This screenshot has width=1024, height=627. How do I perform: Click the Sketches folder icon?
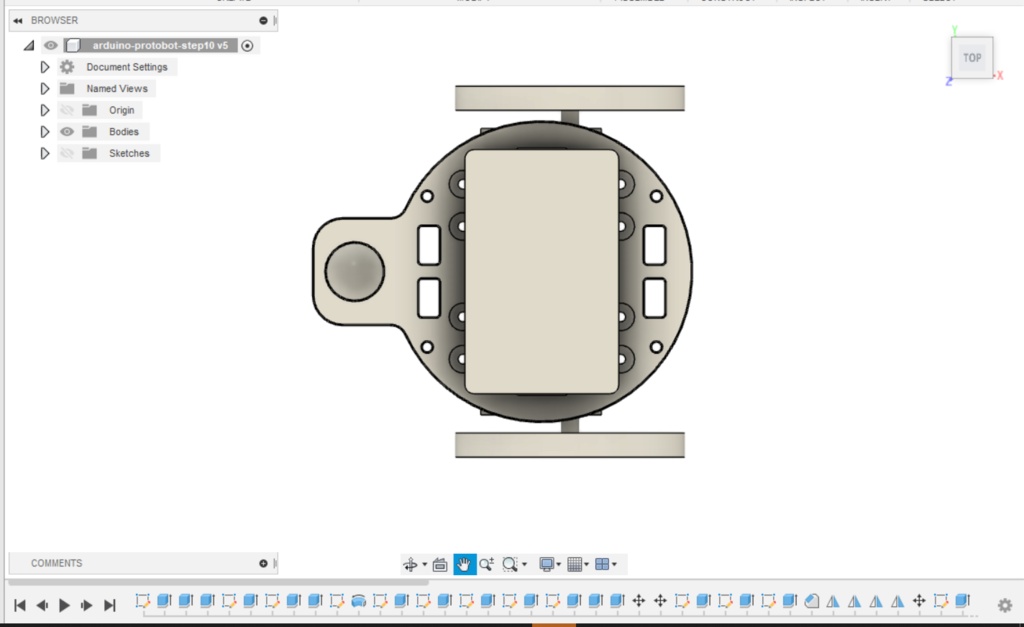89,153
